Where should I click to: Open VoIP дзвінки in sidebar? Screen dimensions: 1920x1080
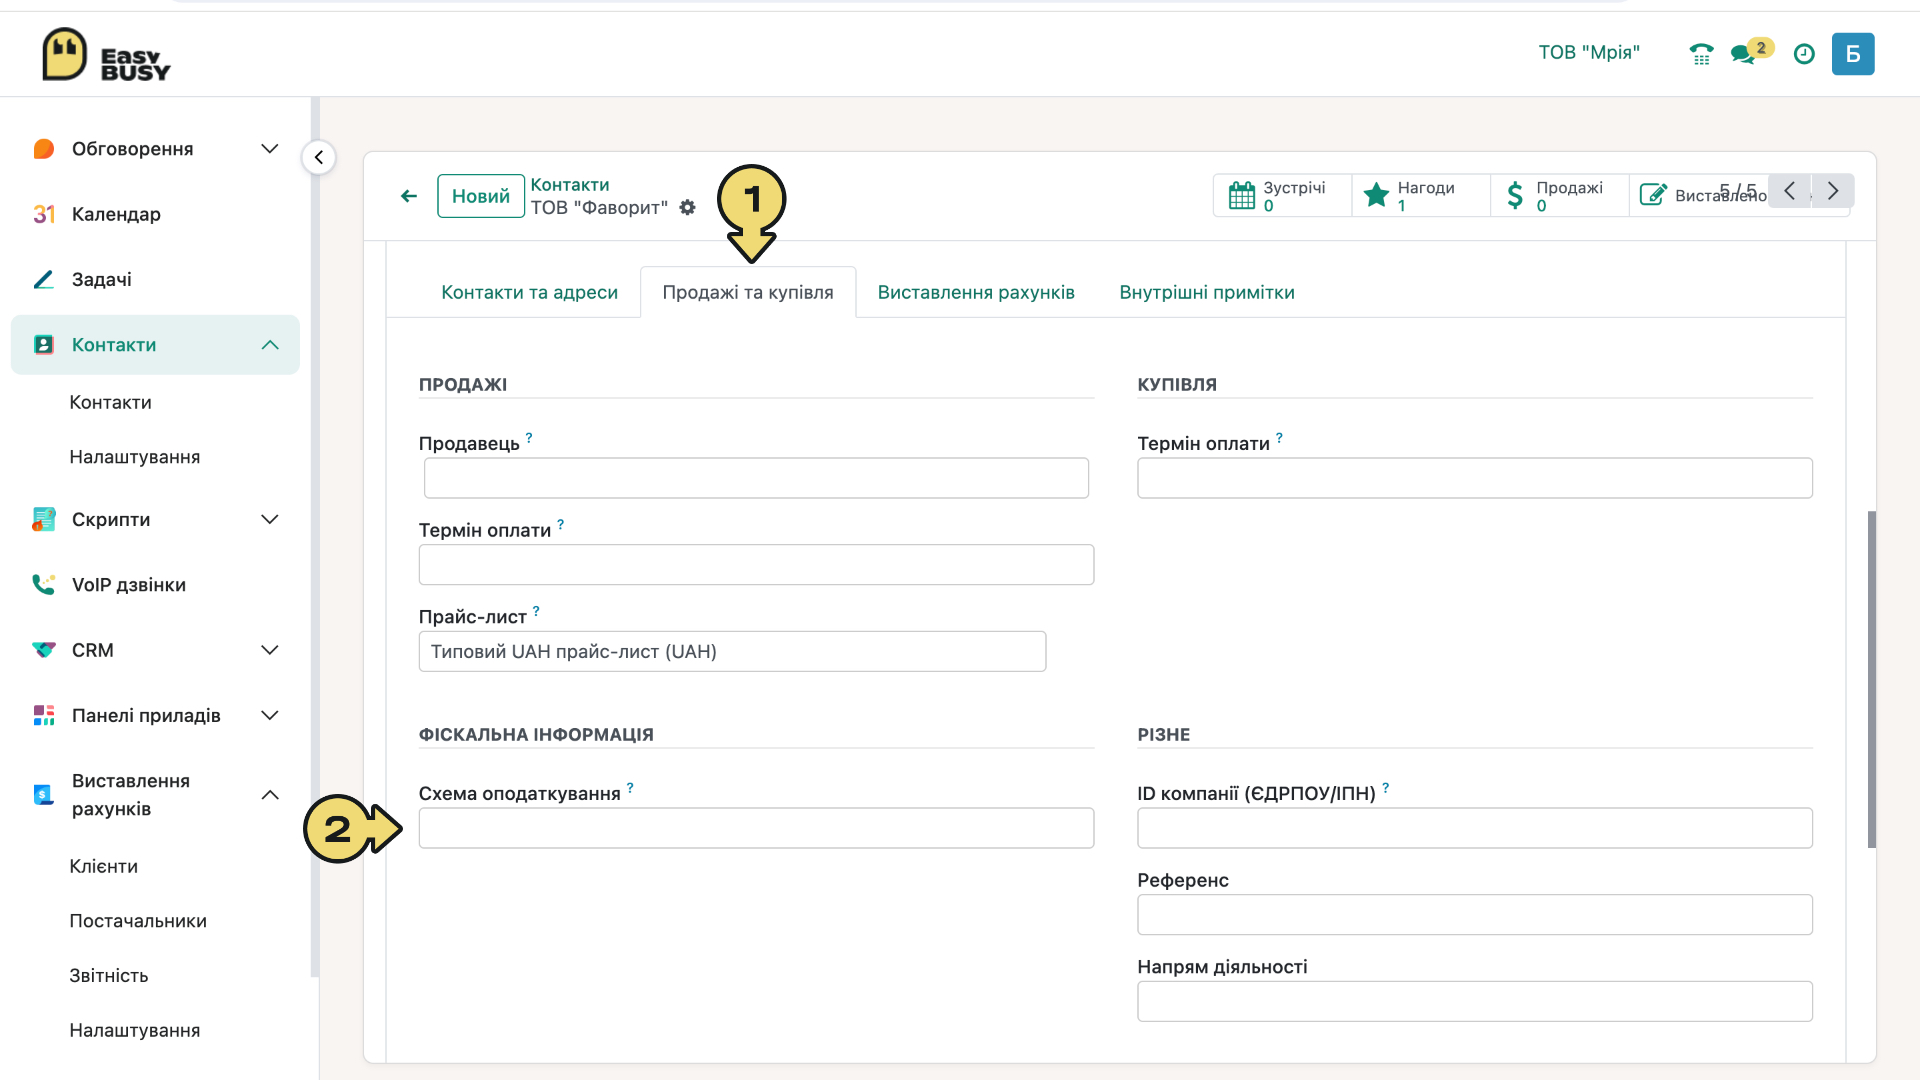[x=129, y=585]
